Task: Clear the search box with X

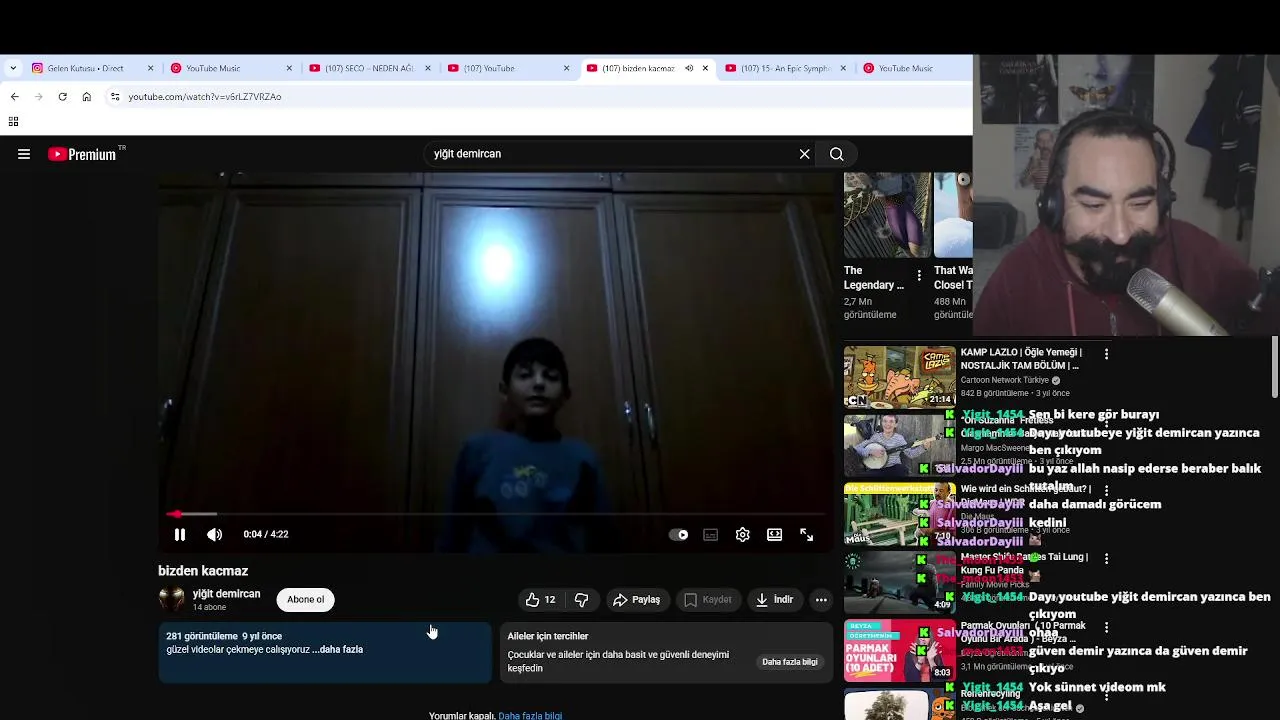Action: tap(804, 154)
